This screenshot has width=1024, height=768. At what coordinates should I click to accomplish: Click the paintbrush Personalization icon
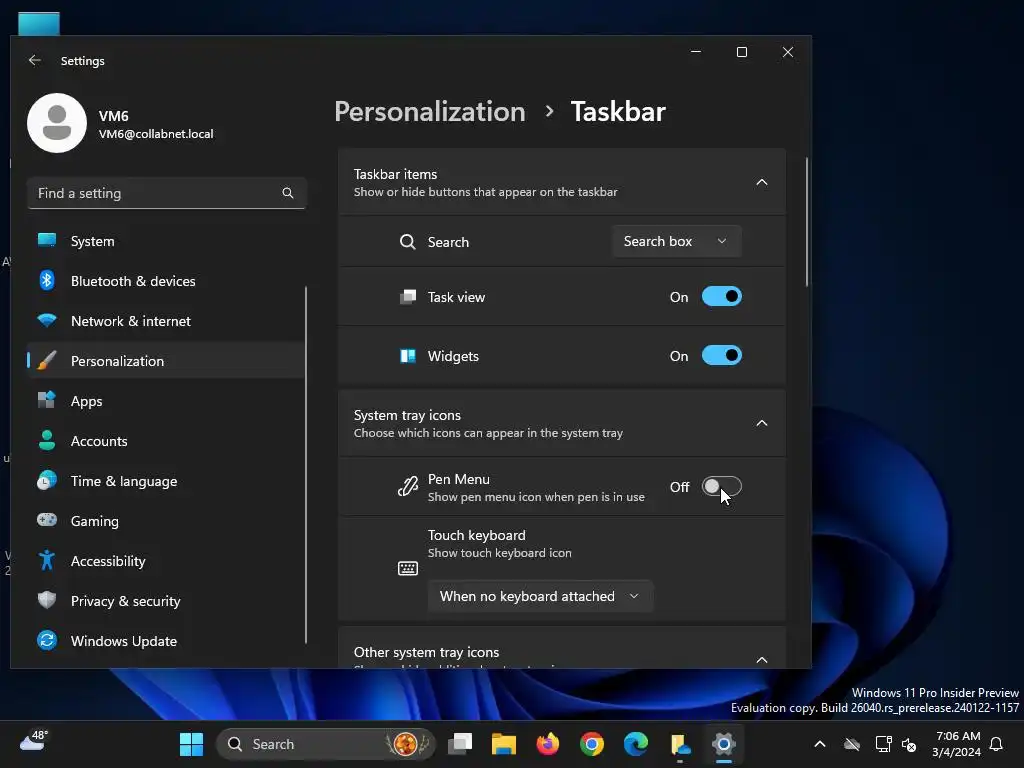pos(46,360)
